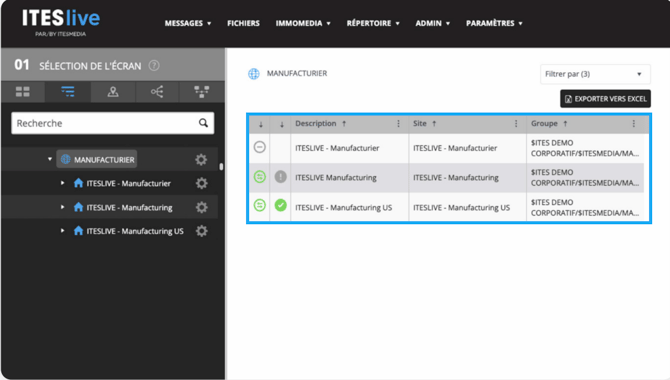
Task: Collapse the MANUFACTURIER tree node
Action: coord(50,159)
